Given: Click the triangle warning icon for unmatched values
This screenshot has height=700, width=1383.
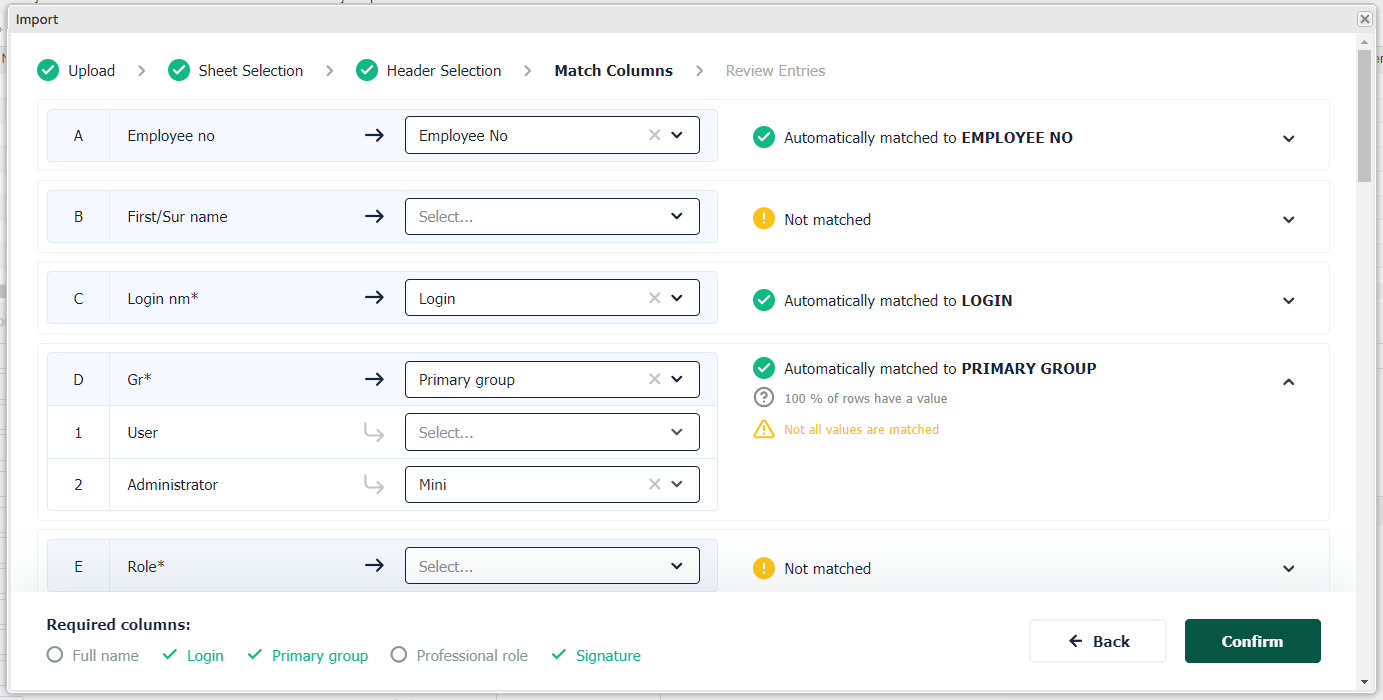Looking at the screenshot, I should pos(764,429).
